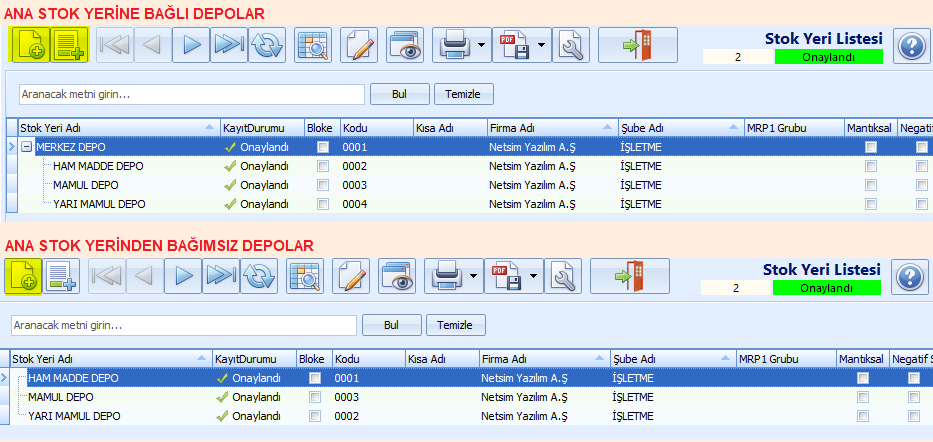Image resolution: width=933 pixels, height=442 pixels.
Task: Collapse MERKEZ DEPO tree node
Action: tap(26, 147)
